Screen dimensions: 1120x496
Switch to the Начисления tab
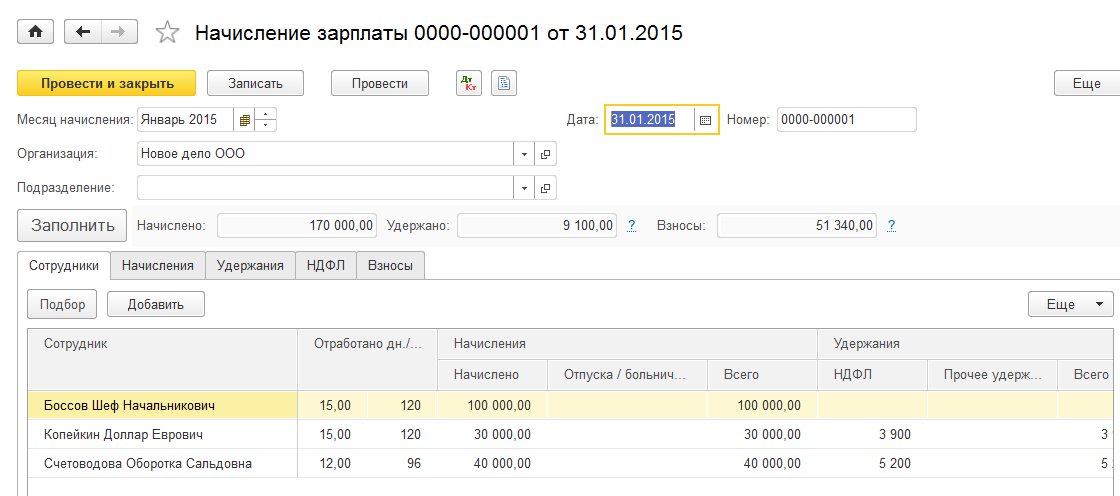pos(158,265)
